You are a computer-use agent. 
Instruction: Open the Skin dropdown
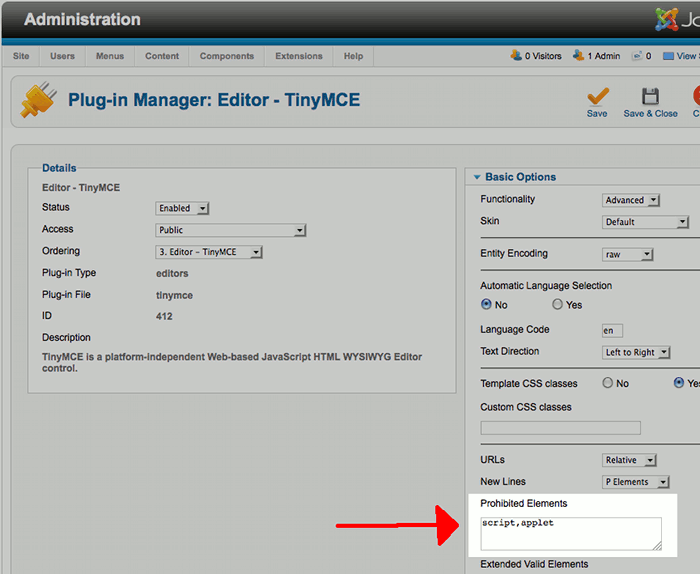pyautogui.click(x=645, y=222)
